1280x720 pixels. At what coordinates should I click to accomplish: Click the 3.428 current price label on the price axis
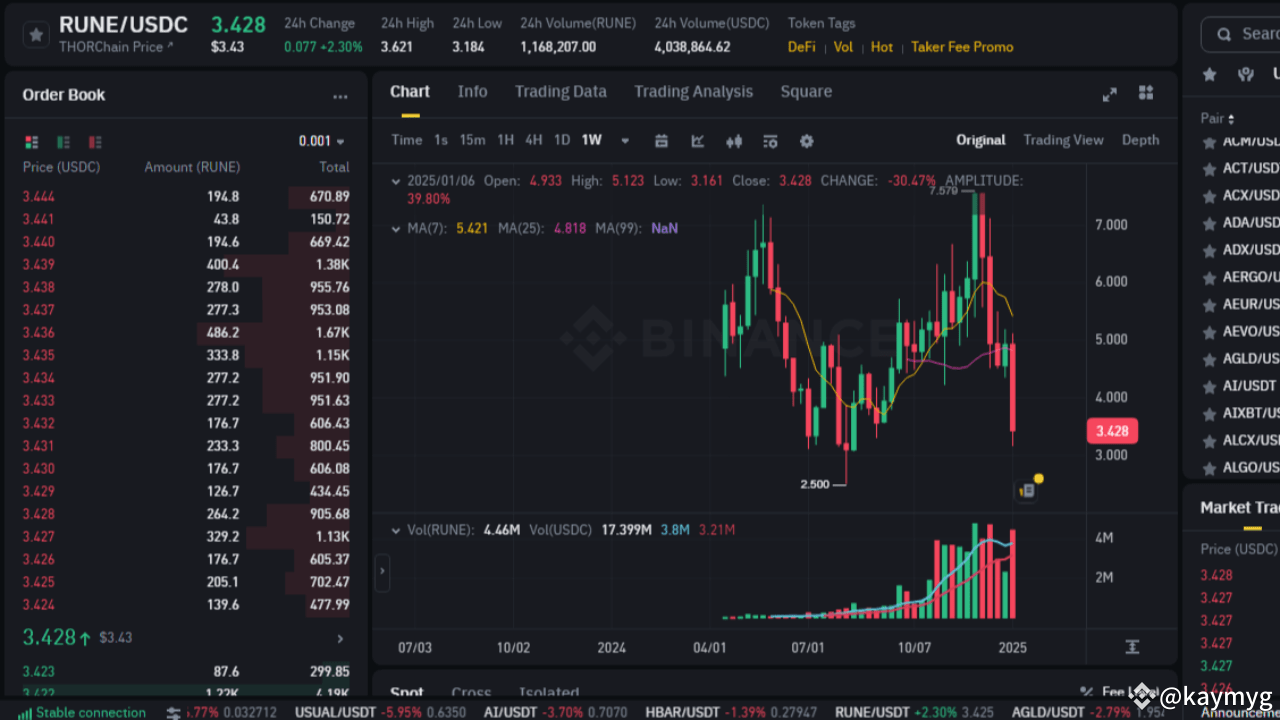tap(1112, 431)
